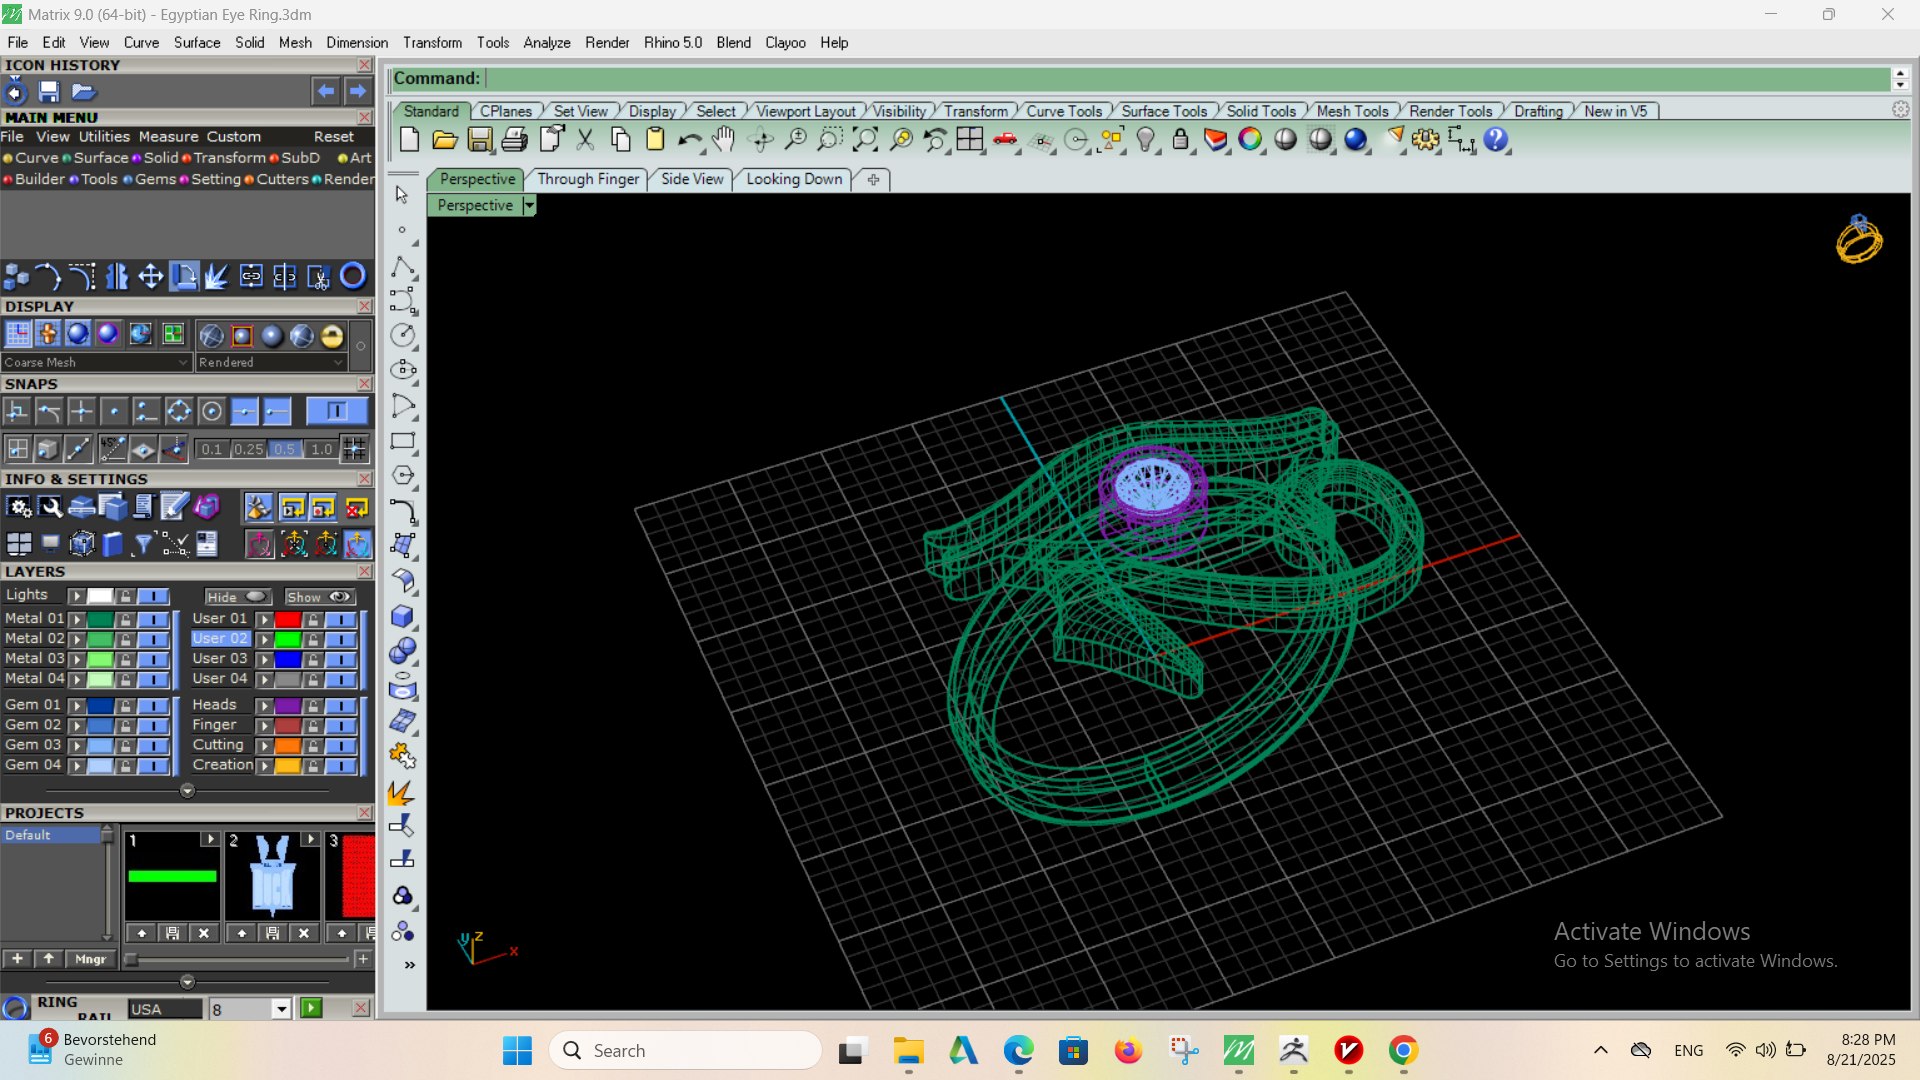This screenshot has width=1920, height=1080.
Task: Click the Move arrows icon in Main Menu tools
Action: point(150,276)
